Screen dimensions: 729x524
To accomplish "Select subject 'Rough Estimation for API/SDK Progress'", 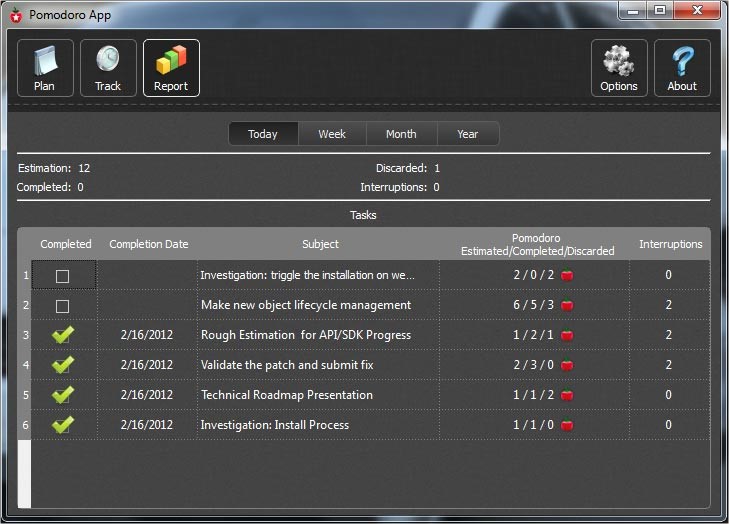I will [x=306, y=335].
